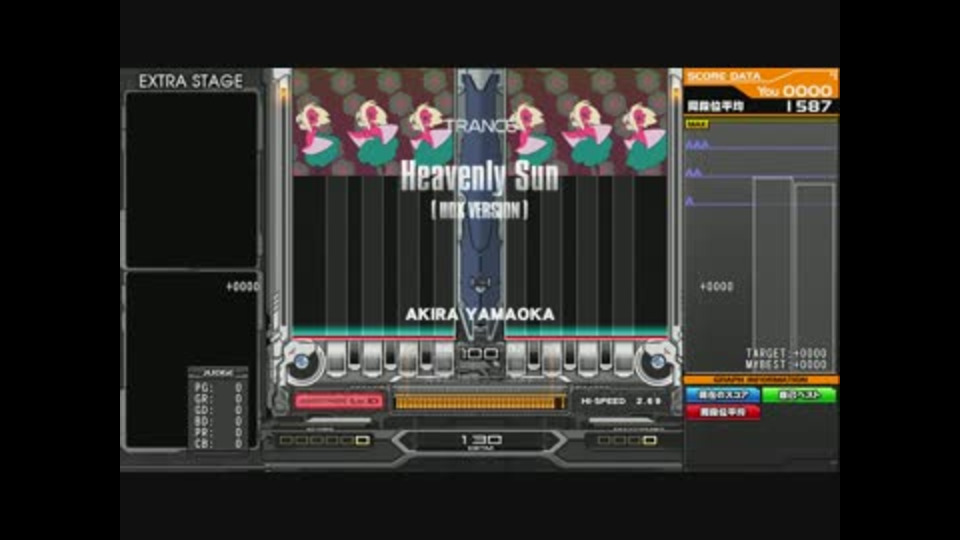Click the song title Heavenly Sun

pyautogui.click(x=479, y=176)
